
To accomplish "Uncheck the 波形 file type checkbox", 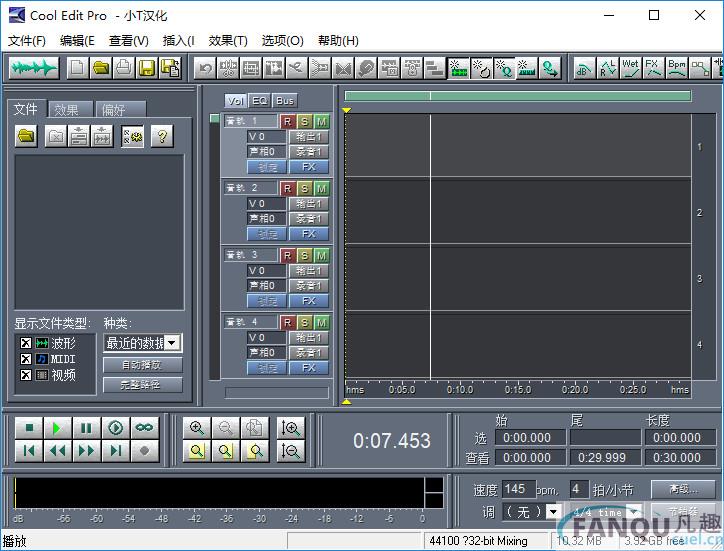I will (26, 343).
